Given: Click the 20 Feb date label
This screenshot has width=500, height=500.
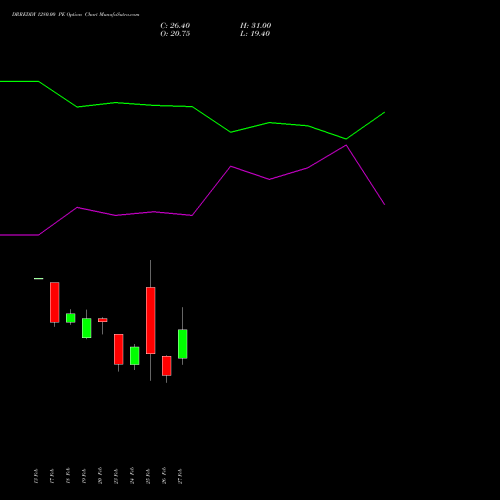Looking at the screenshot, I should [100, 476].
